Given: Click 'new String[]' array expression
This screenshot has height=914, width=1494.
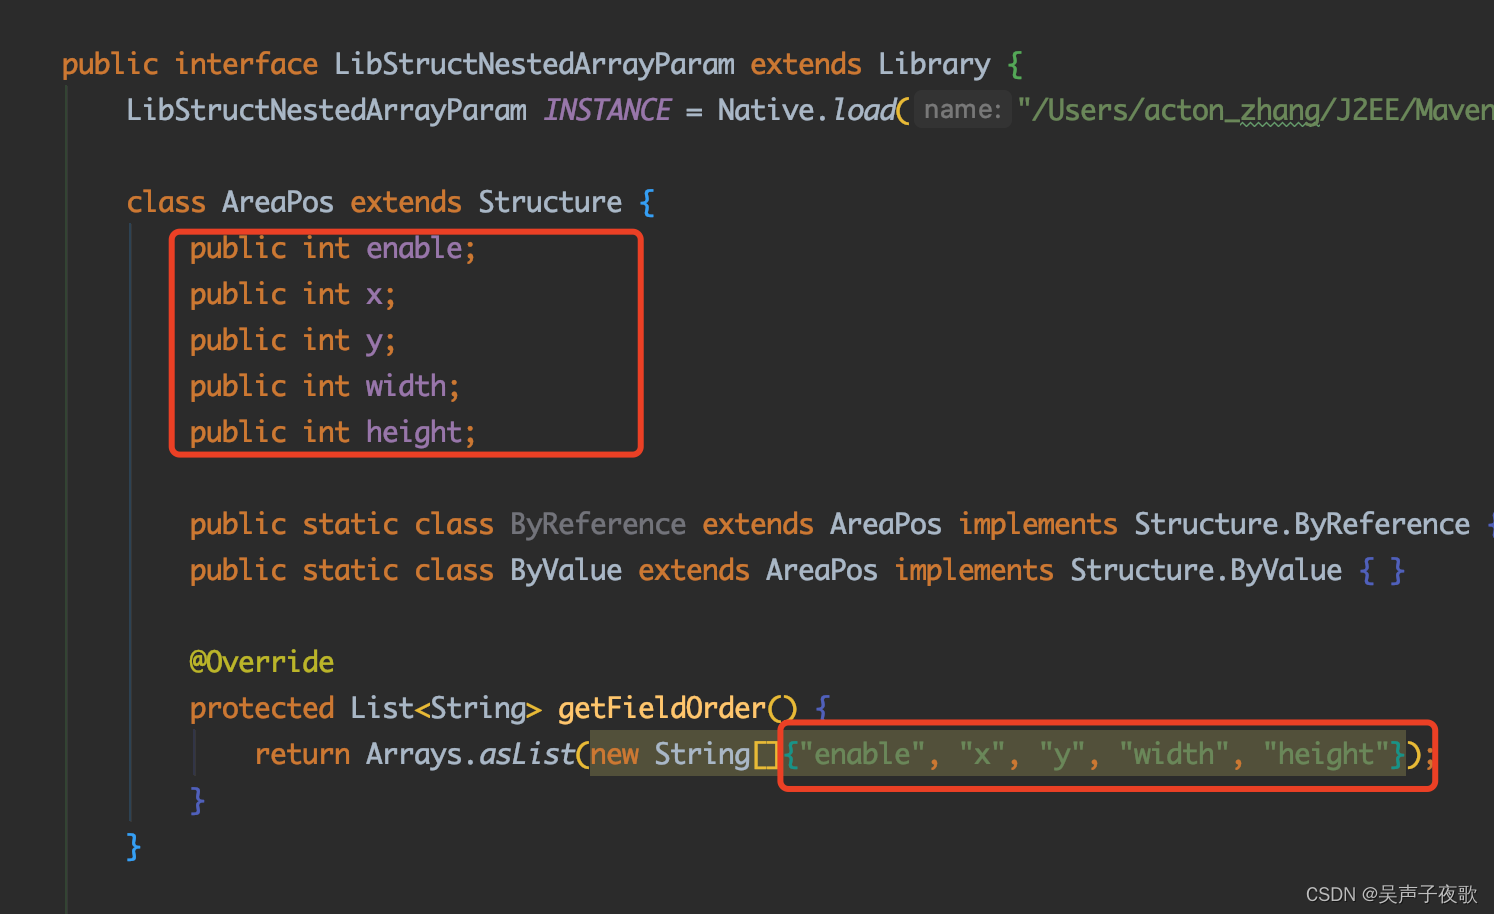Looking at the screenshot, I should [x=684, y=754].
